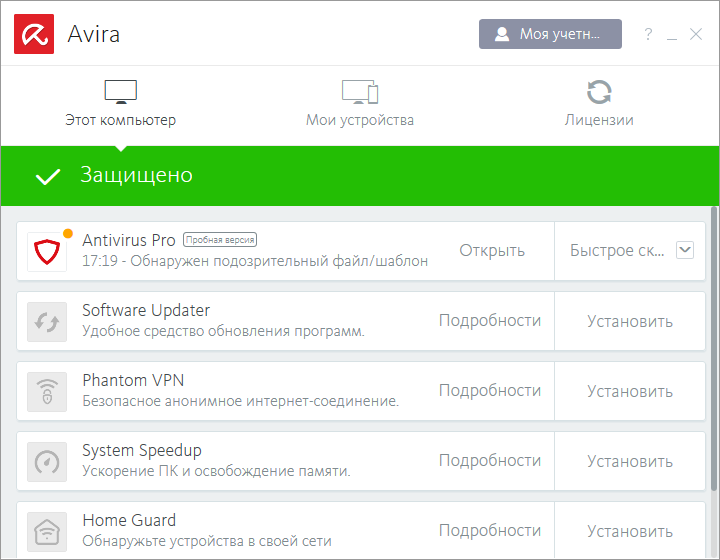Expand the Быстрое сканирование dropdown arrow
Image resolution: width=720 pixels, height=560 pixels.
[685, 250]
